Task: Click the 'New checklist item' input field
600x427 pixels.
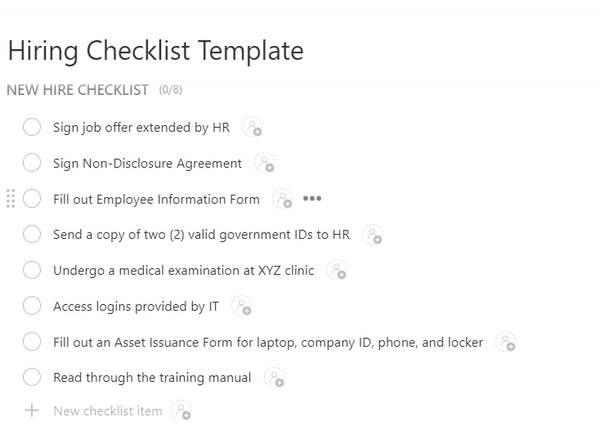Action: (107, 411)
